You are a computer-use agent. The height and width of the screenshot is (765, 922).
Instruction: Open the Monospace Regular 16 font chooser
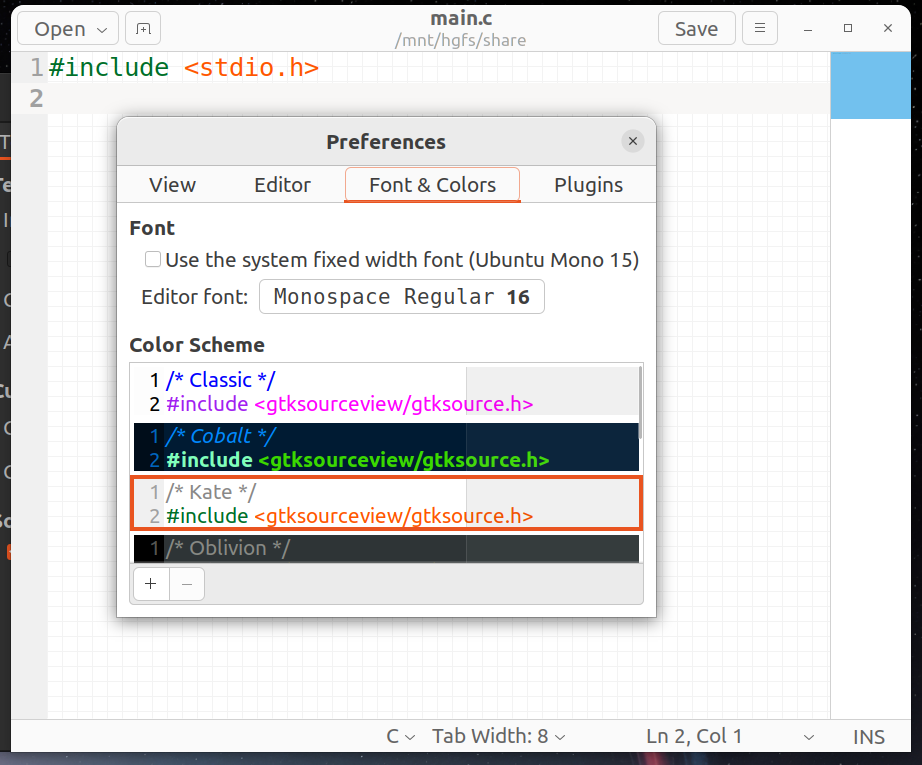pos(402,296)
